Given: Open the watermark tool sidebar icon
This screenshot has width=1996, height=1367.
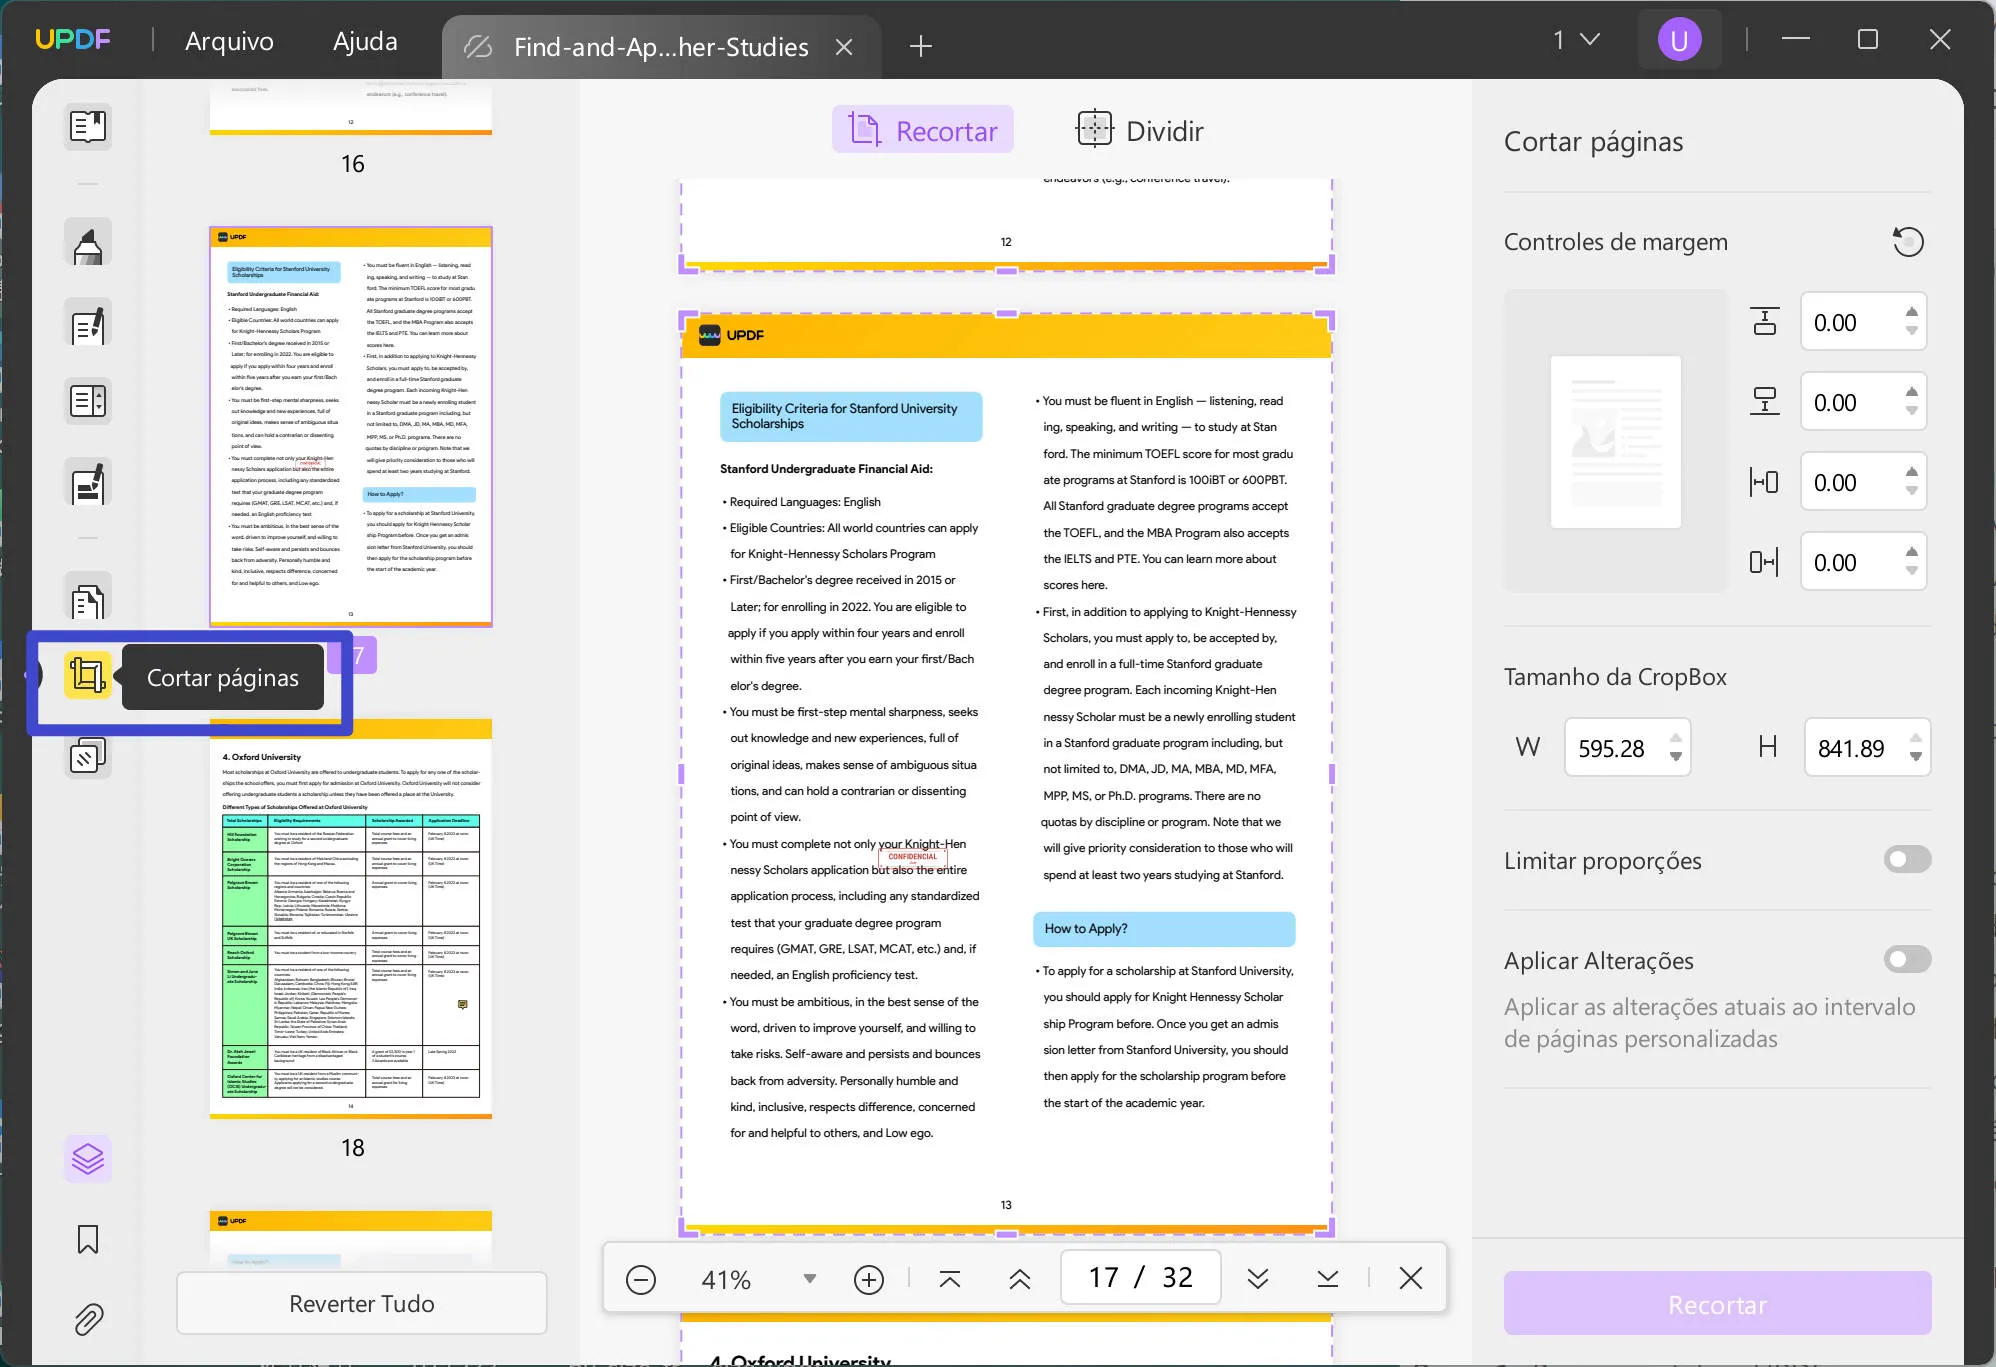Looking at the screenshot, I should [x=88, y=756].
